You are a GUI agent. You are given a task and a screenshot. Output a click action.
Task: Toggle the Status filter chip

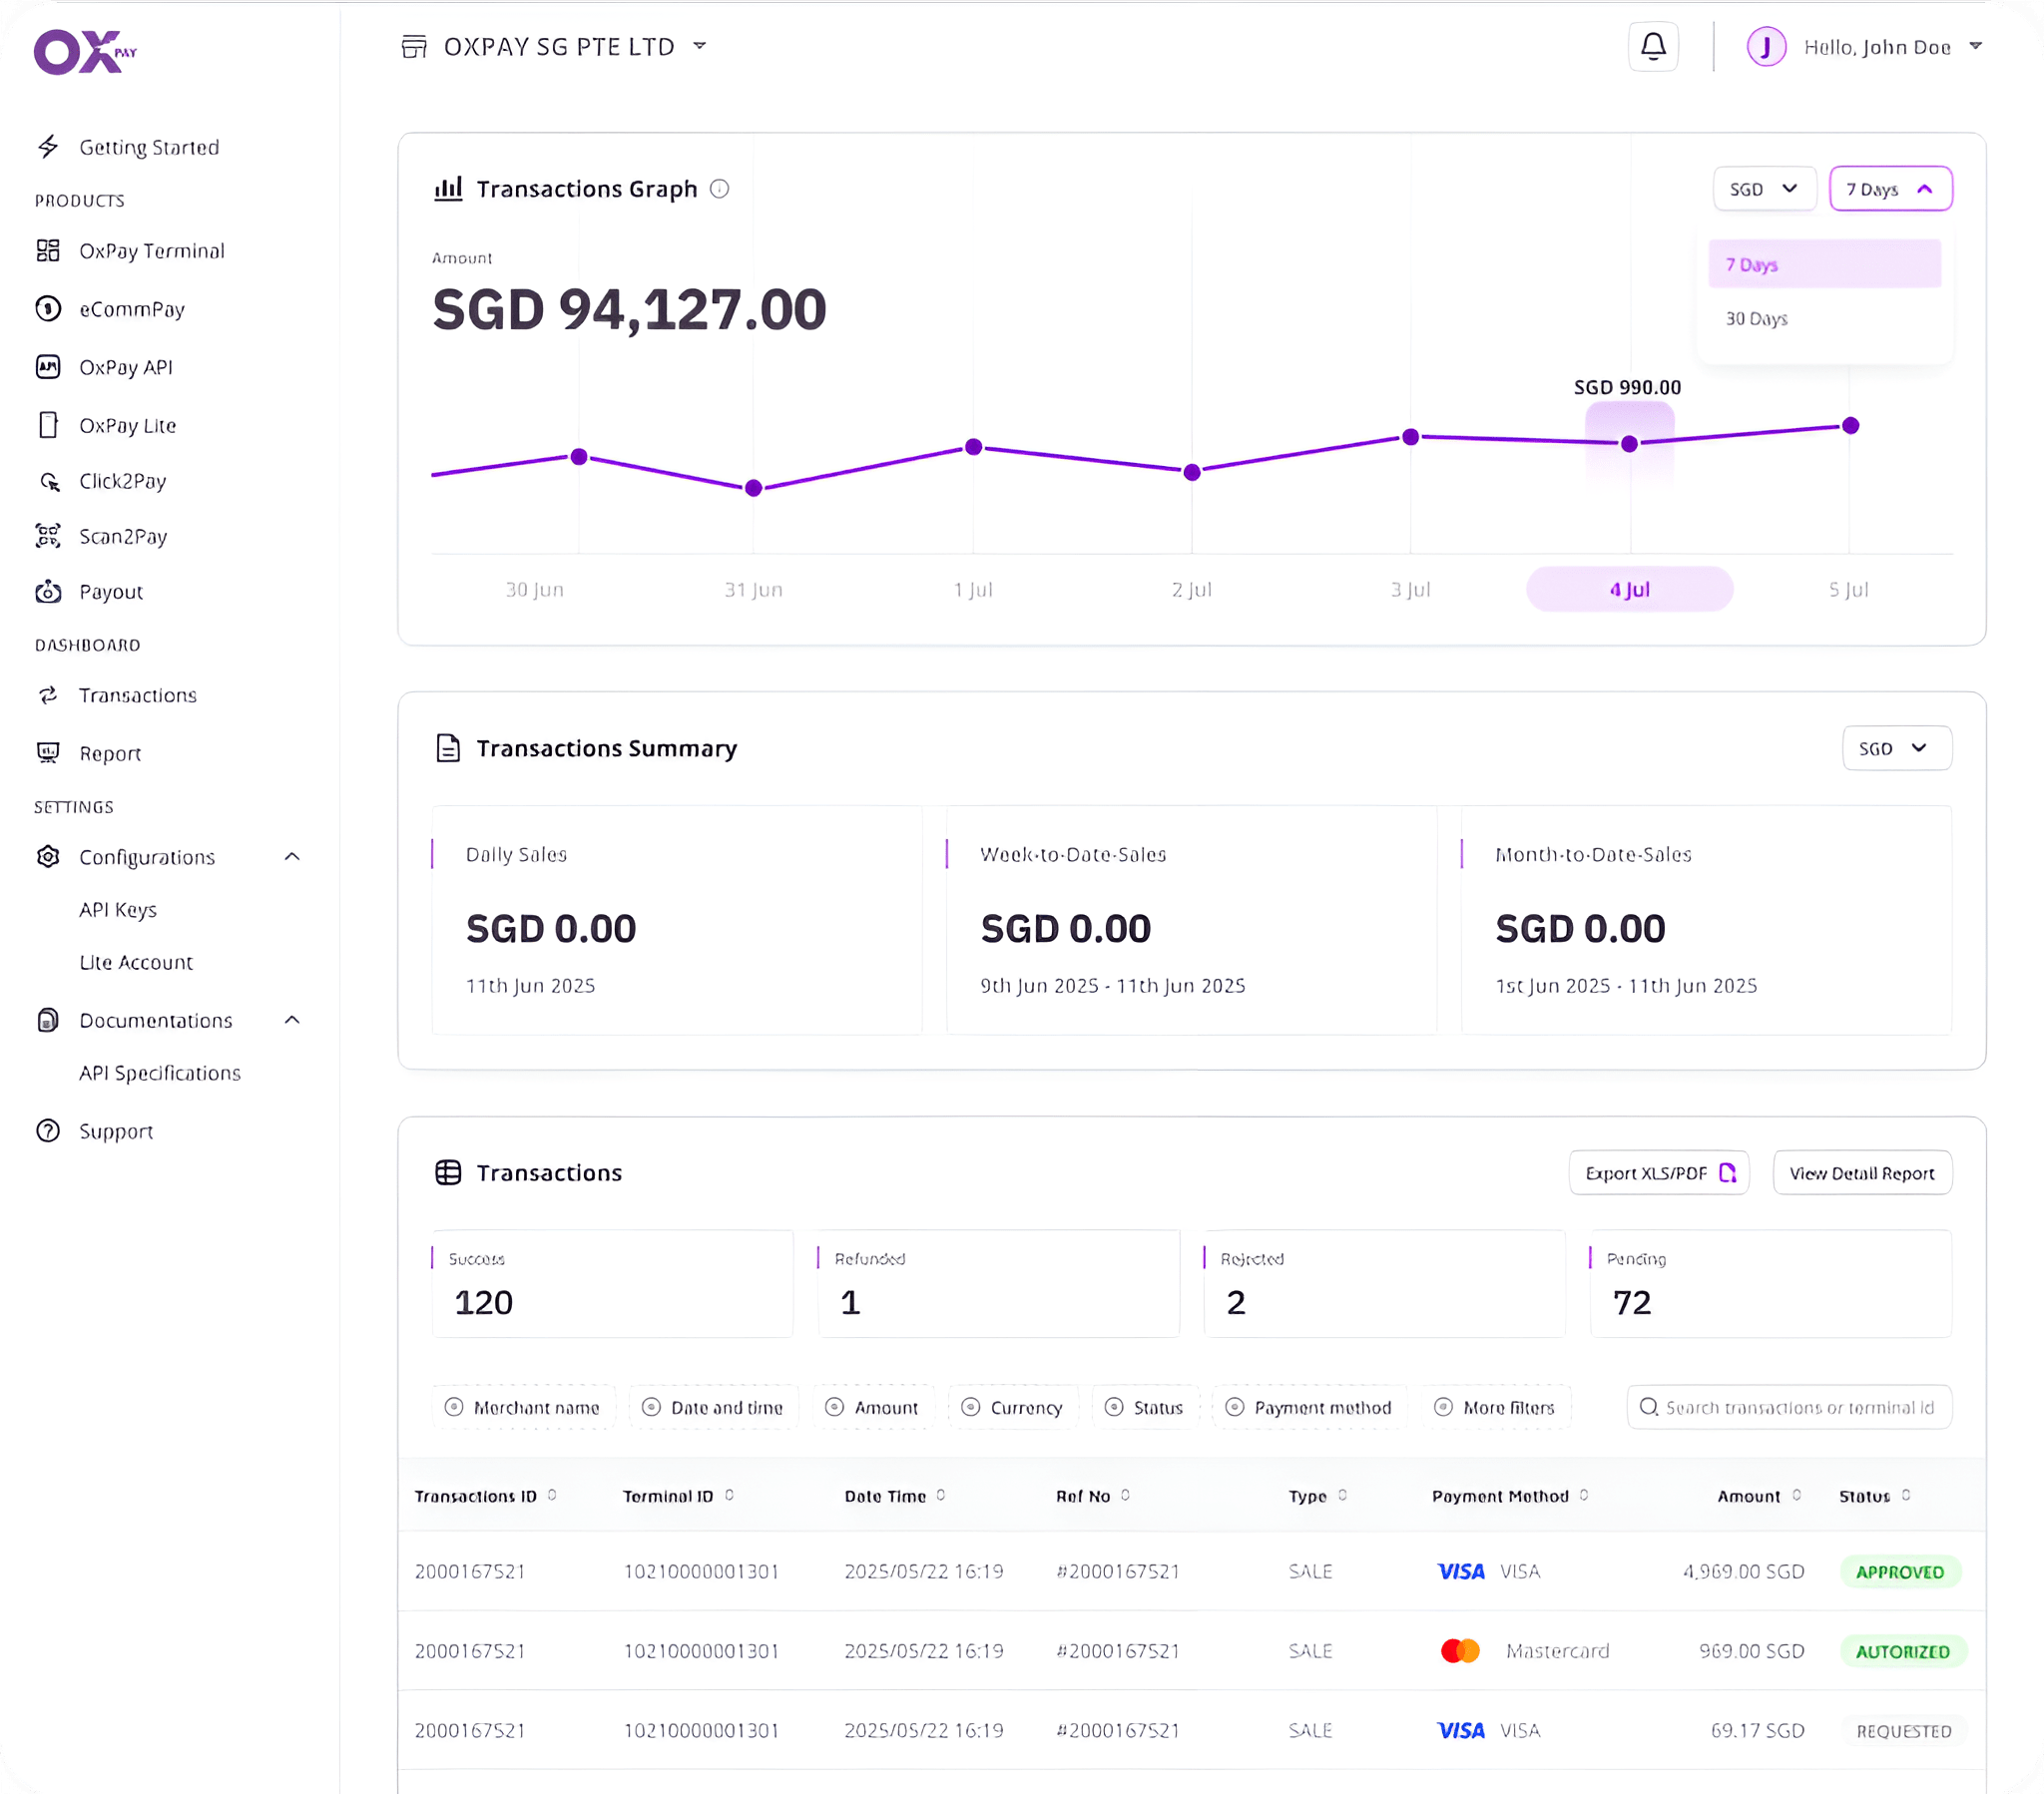point(1145,1407)
